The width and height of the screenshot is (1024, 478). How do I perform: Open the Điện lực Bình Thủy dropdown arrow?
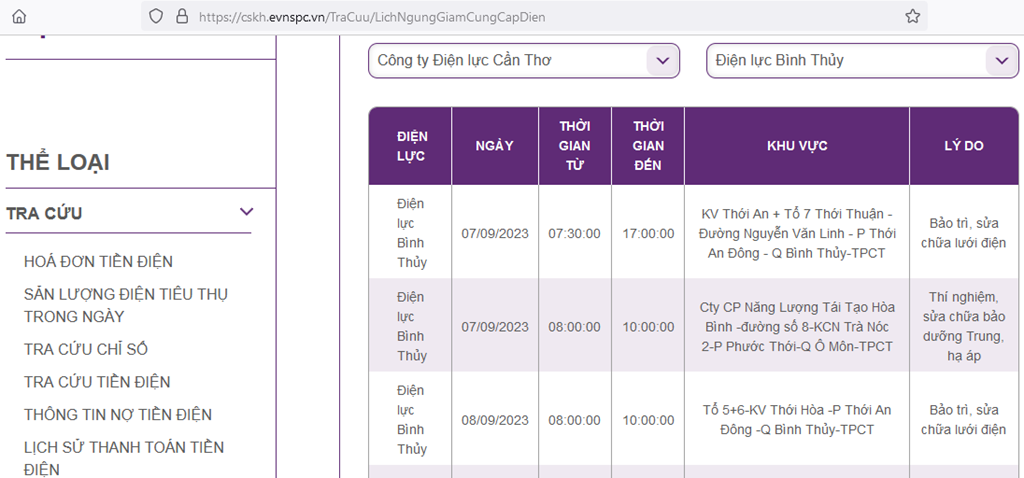click(x=1002, y=61)
